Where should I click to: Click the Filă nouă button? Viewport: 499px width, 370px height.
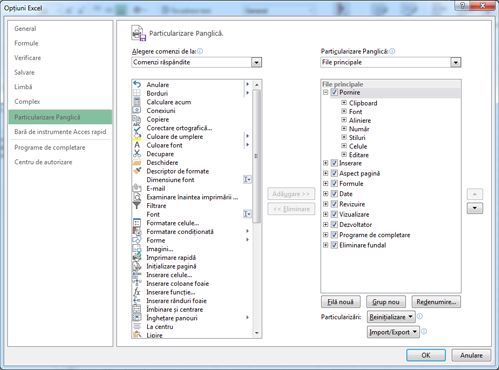(x=341, y=302)
